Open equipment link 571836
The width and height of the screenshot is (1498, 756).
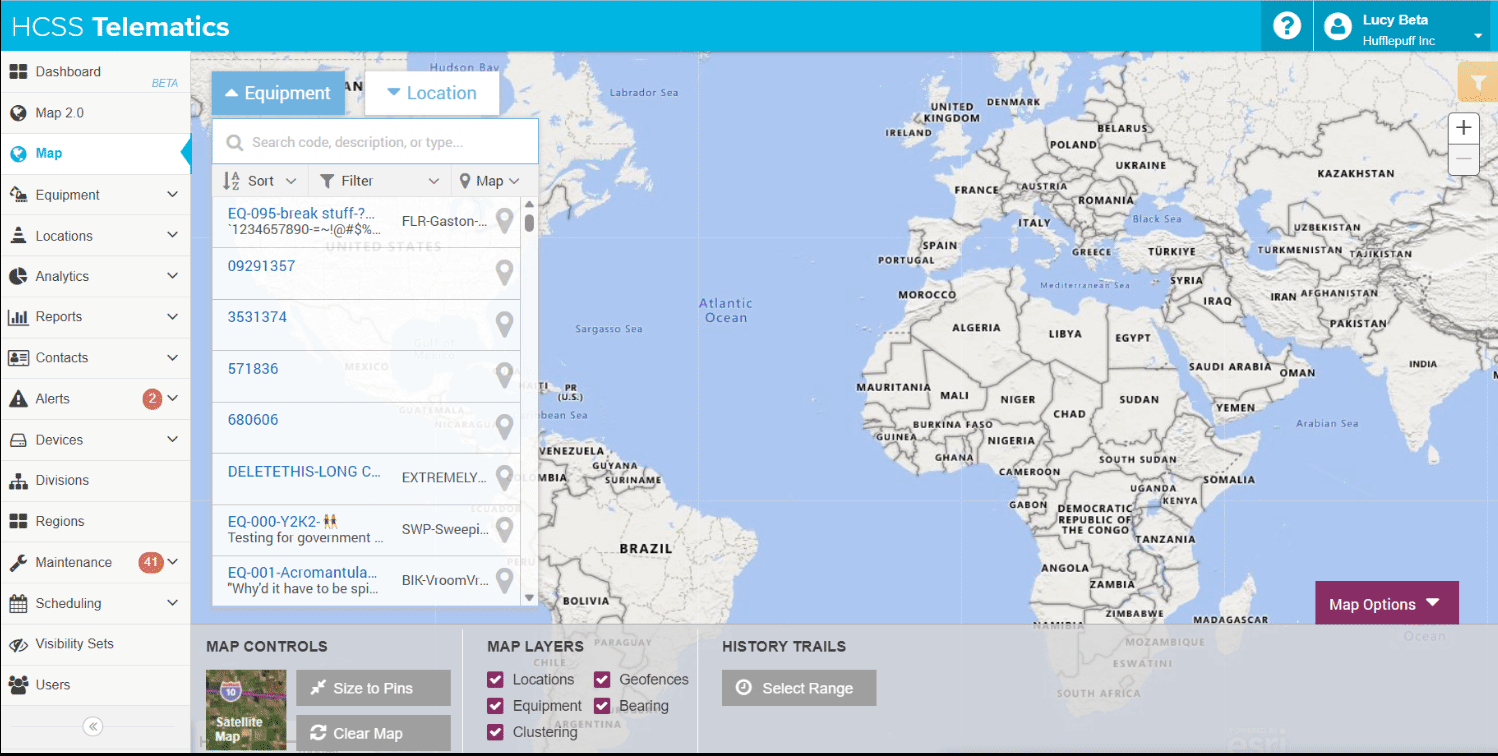[x=253, y=369]
